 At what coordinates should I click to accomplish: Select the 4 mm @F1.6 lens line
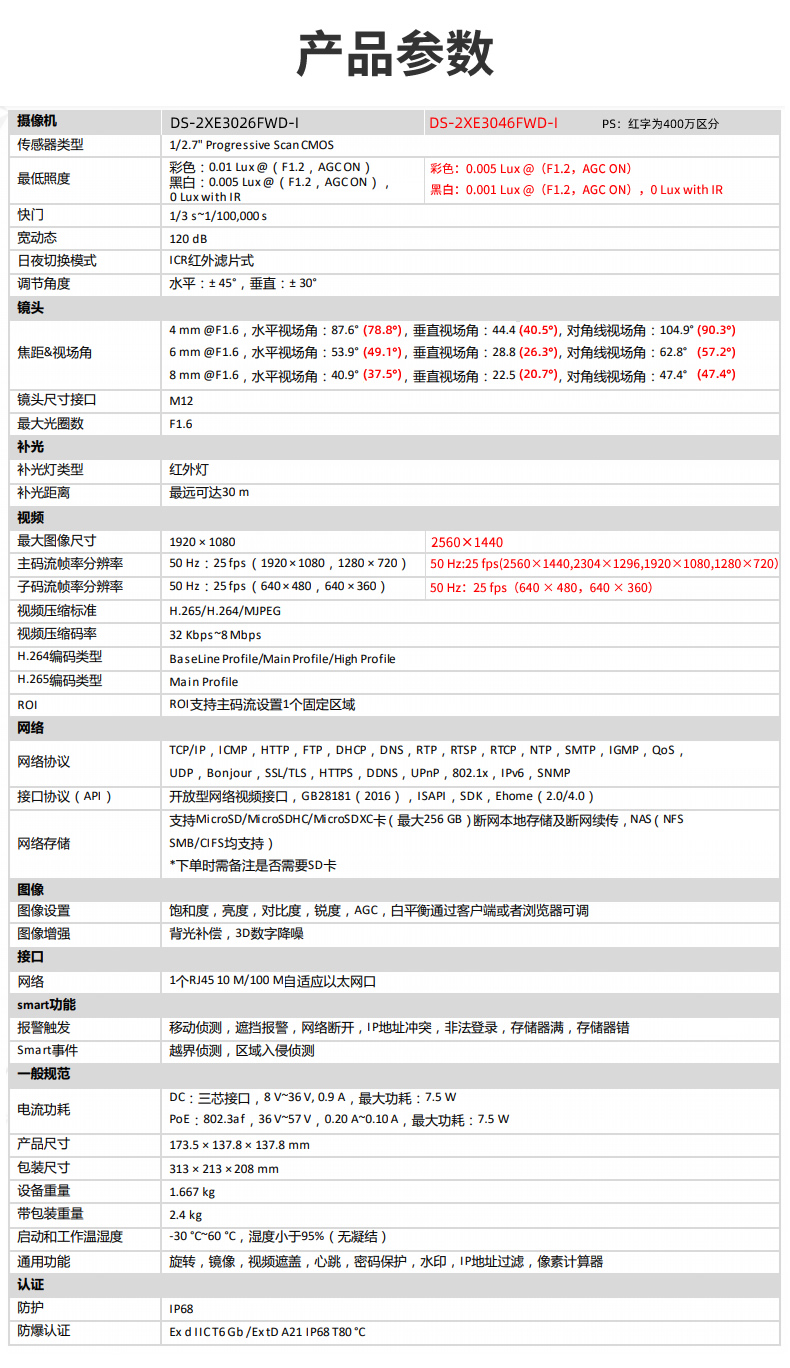(452, 330)
